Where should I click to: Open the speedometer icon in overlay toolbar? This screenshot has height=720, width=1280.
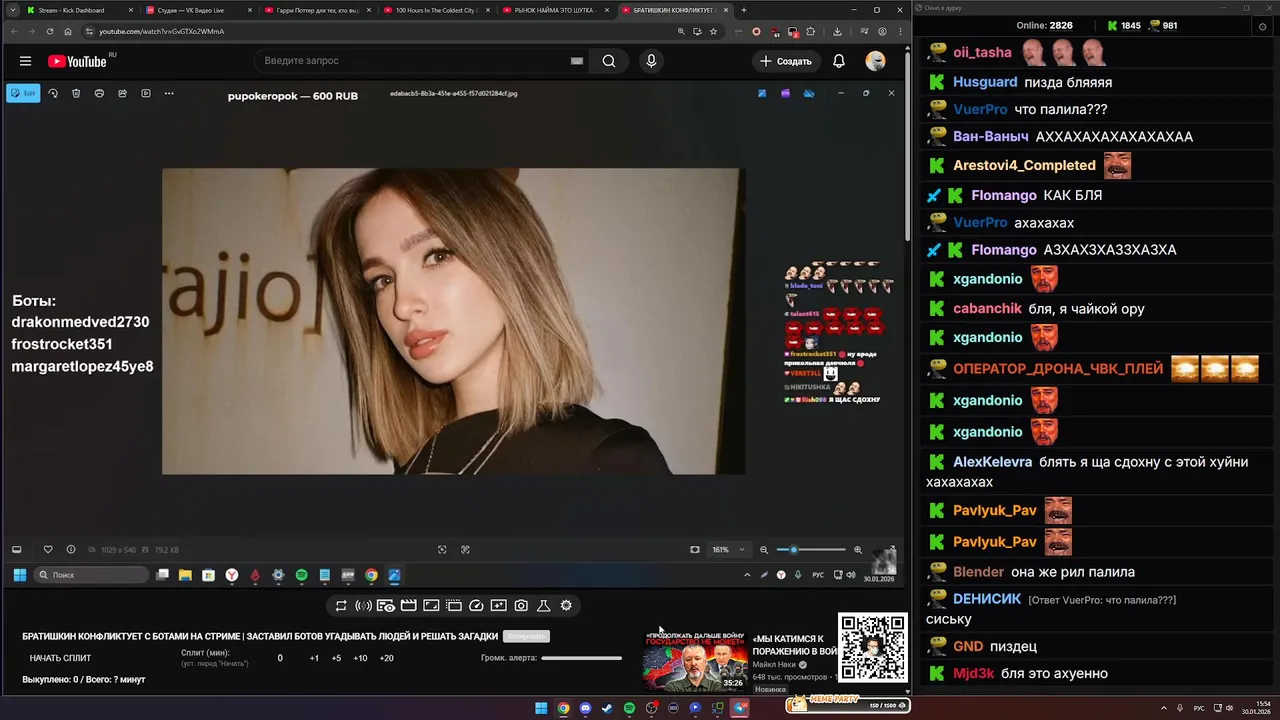click(x=476, y=605)
